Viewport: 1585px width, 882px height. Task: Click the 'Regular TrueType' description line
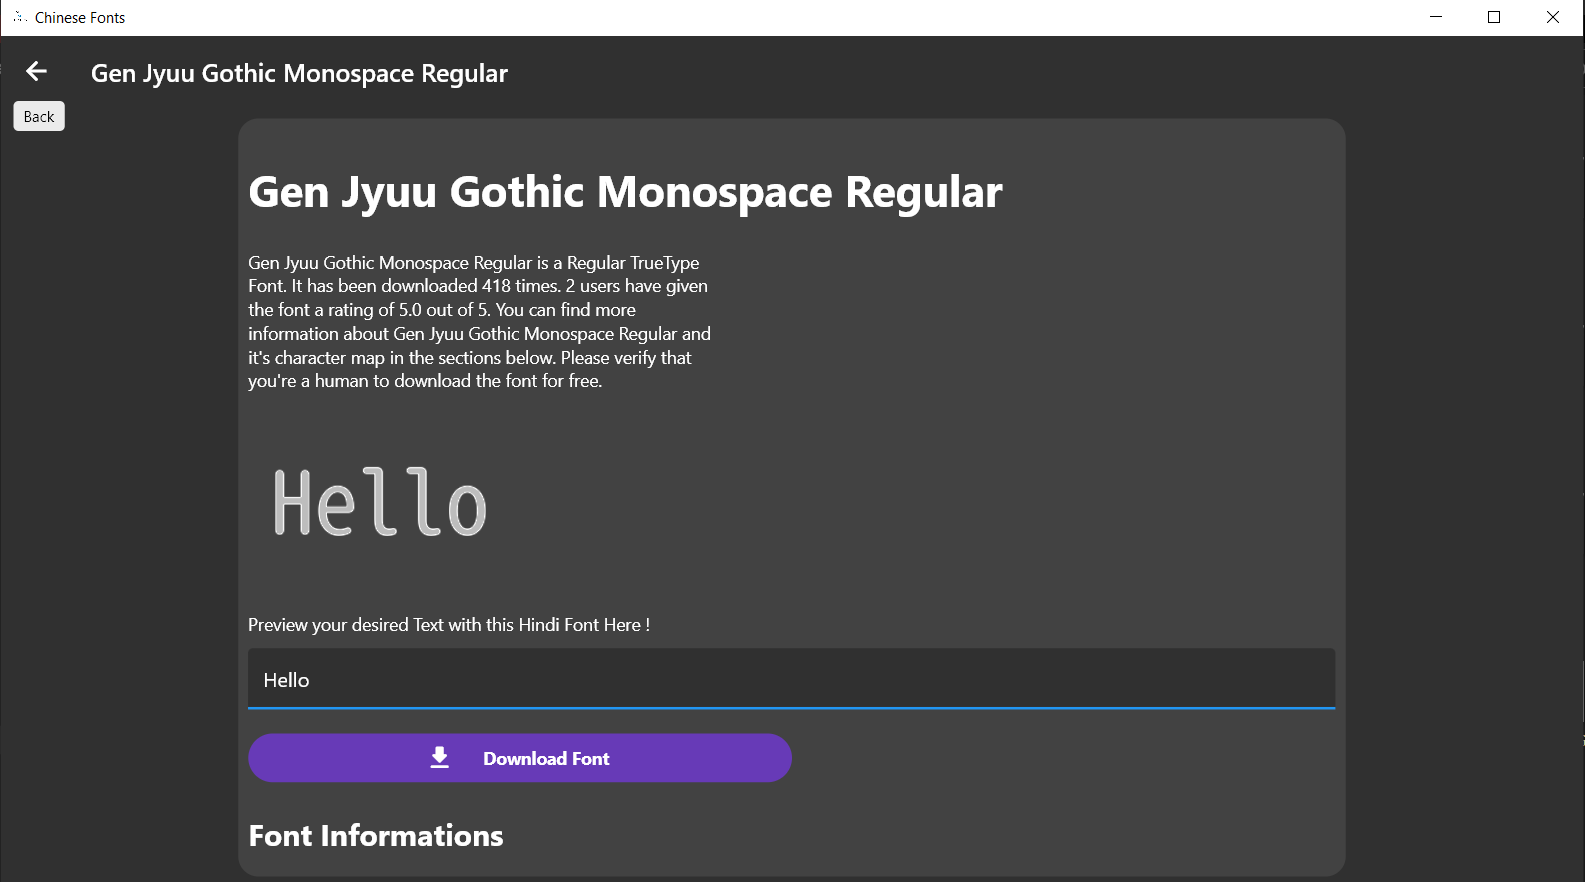(x=474, y=263)
